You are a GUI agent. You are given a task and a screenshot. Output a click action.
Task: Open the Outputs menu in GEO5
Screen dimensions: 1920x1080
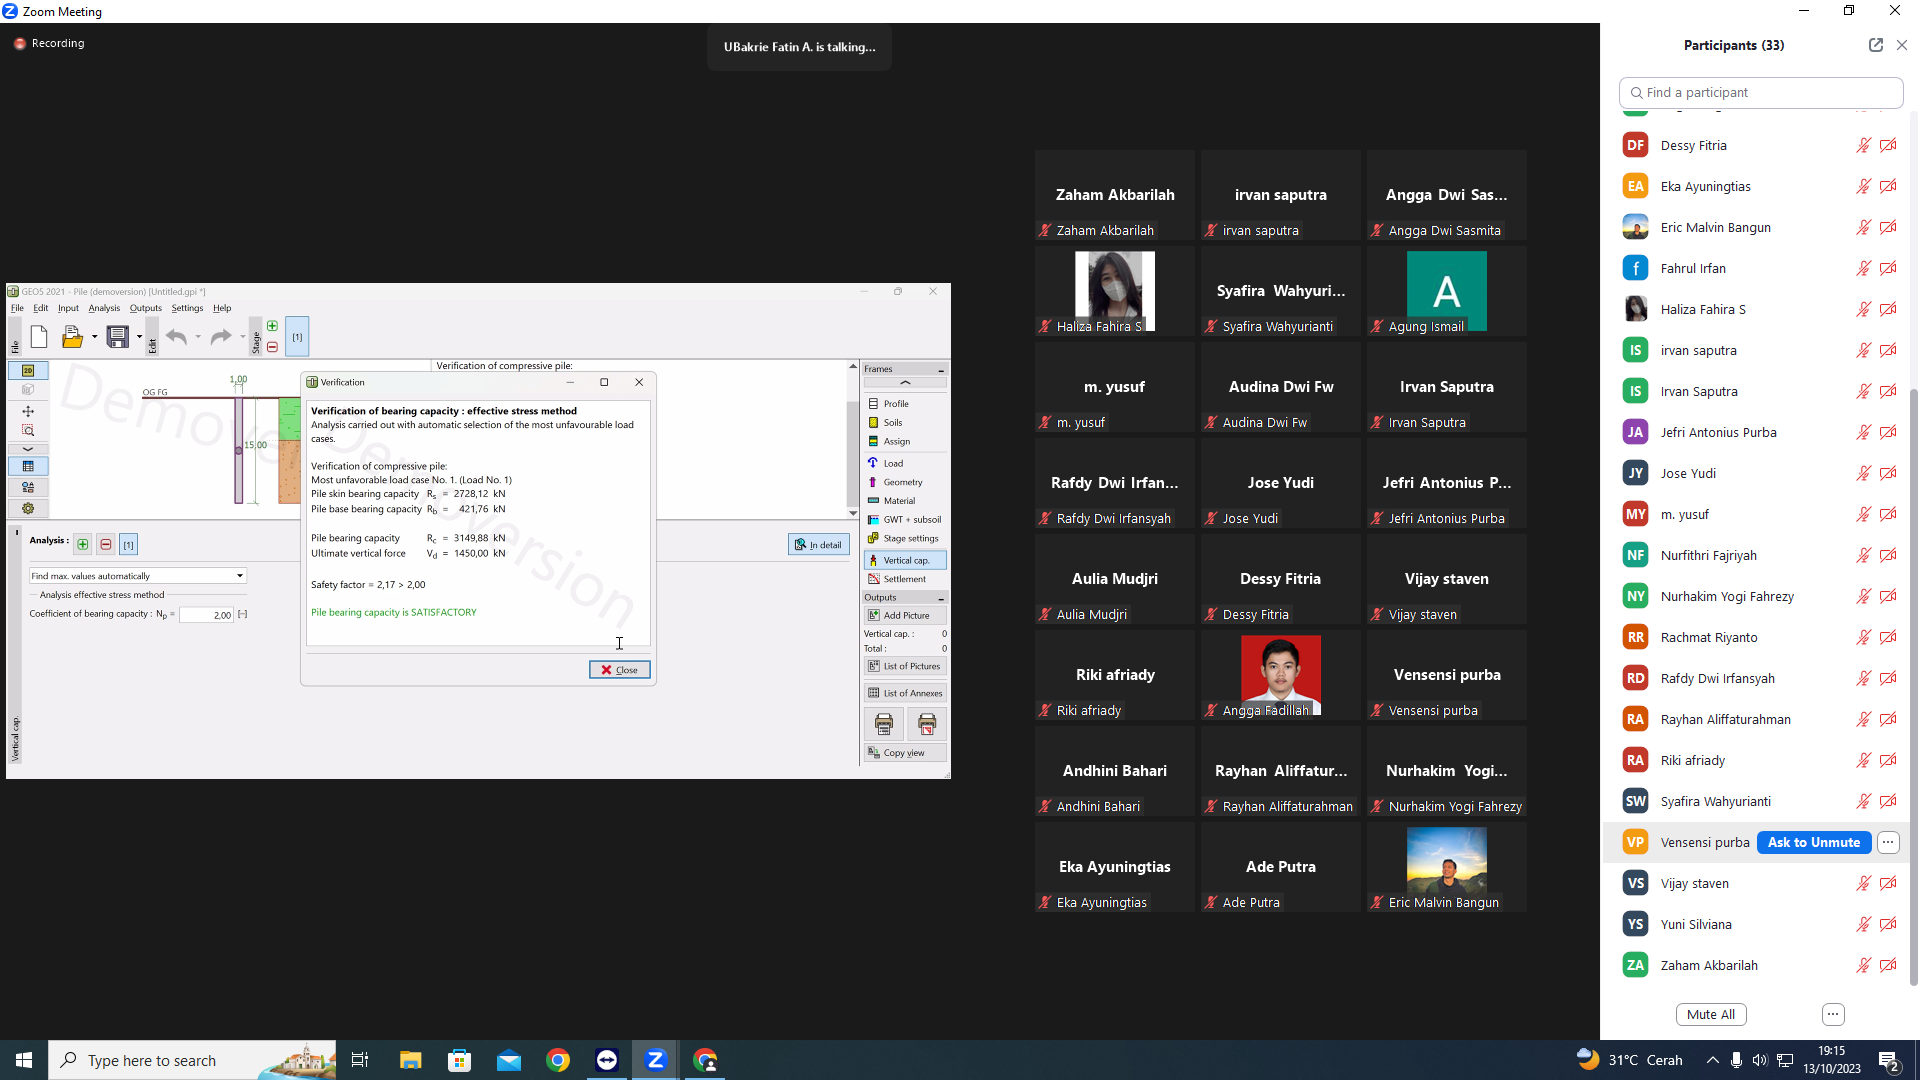point(145,308)
